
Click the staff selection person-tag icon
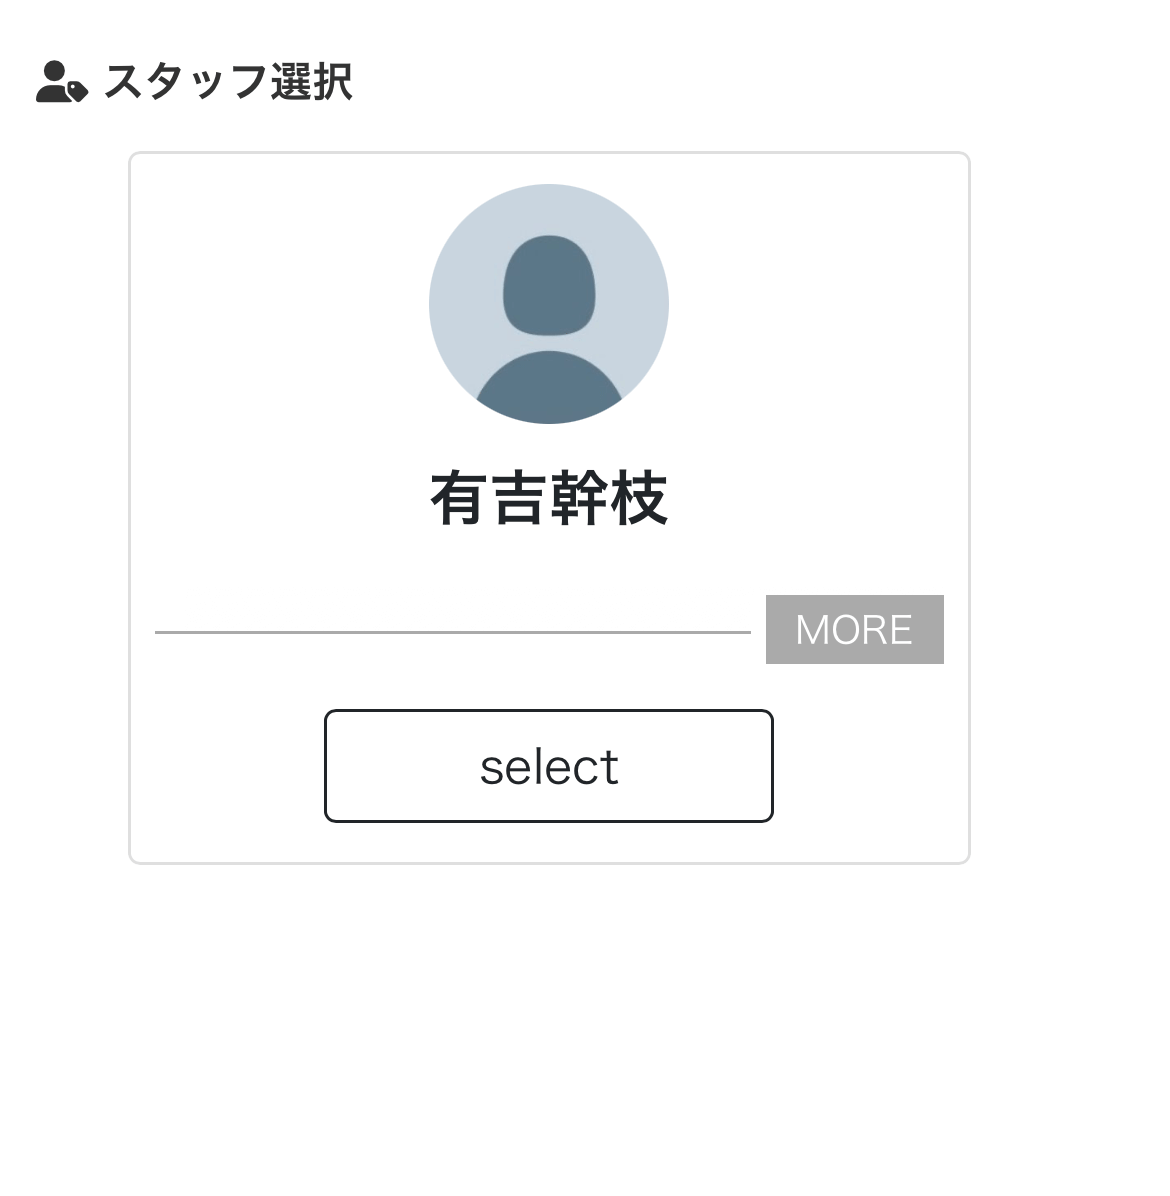click(x=61, y=82)
